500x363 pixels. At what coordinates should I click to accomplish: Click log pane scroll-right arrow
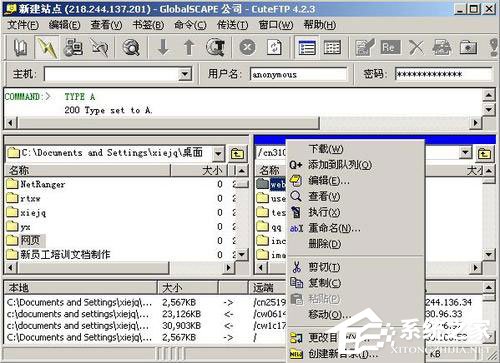pyautogui.click(x=476, y=123)
